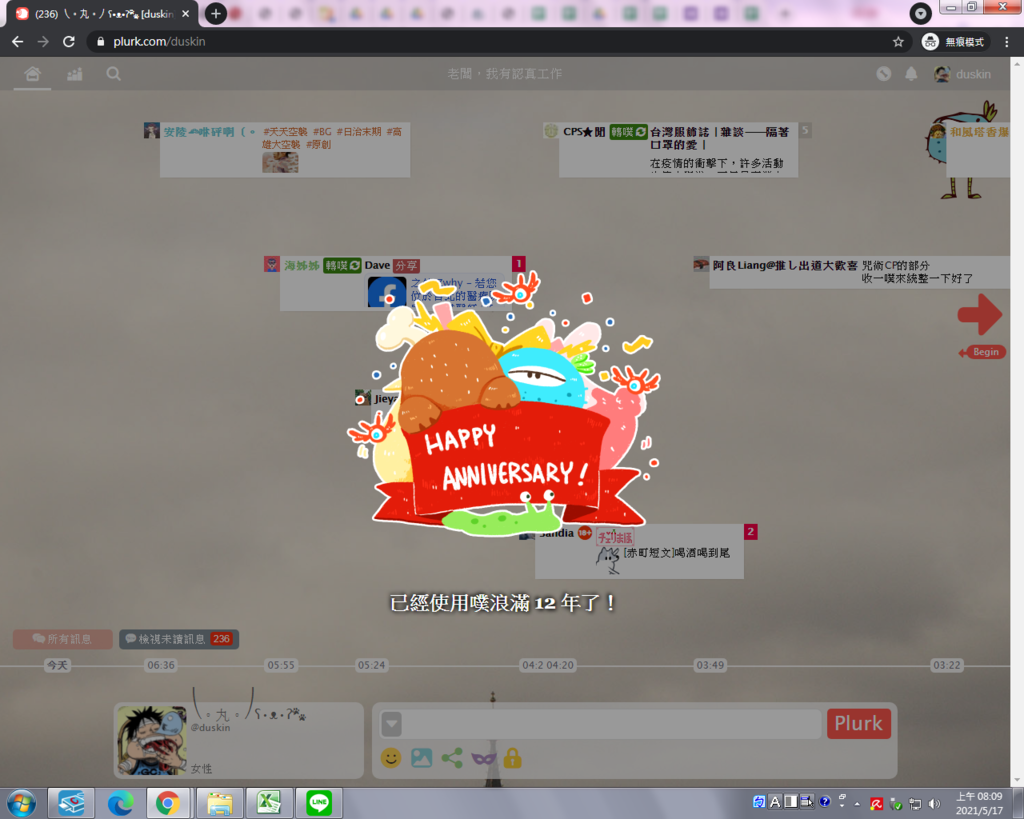Screen dimensions: 1024x819
Task: Click the 和風塔香爆 plurk at right edge
Action: tap(978, 150)
